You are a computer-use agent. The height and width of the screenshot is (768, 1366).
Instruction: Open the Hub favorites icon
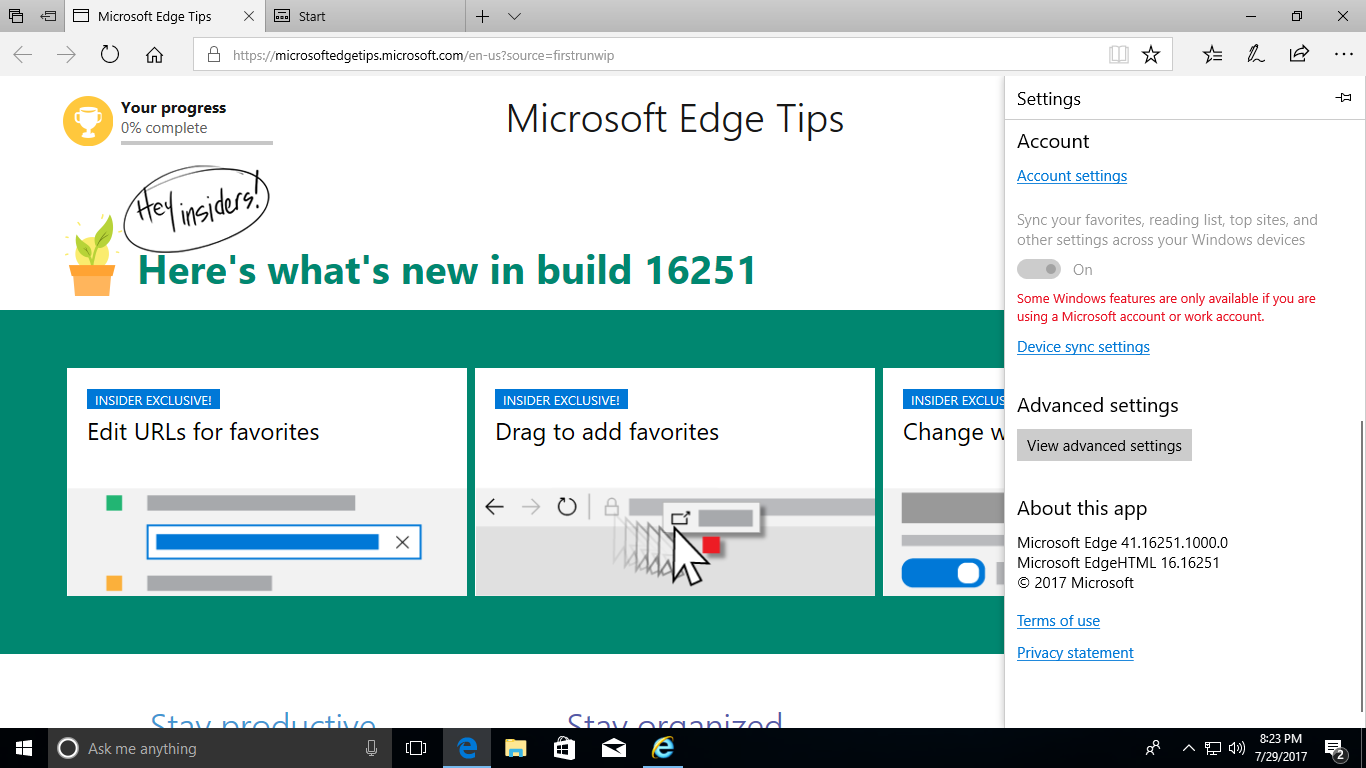(1212, 55)
